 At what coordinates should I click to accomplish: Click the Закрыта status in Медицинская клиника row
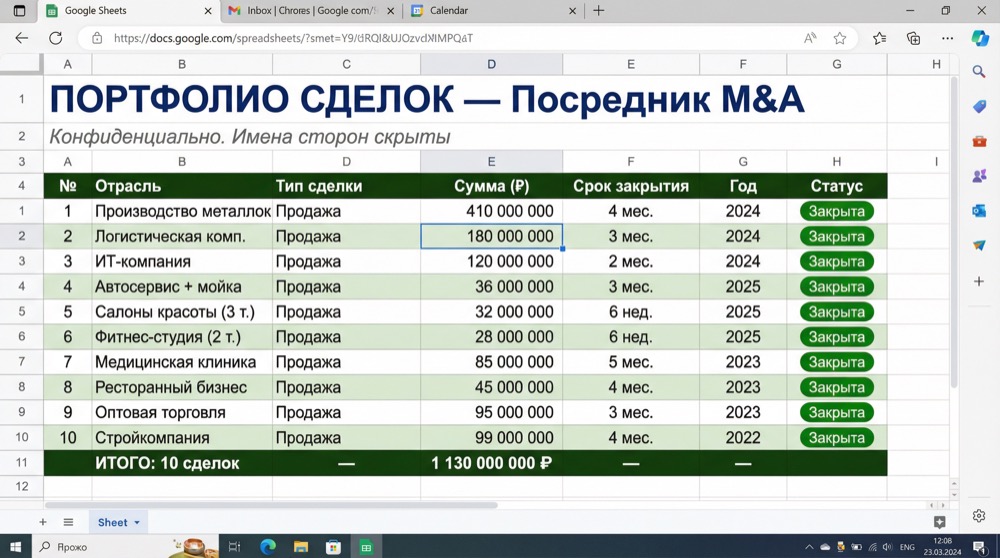coord(837,362)
